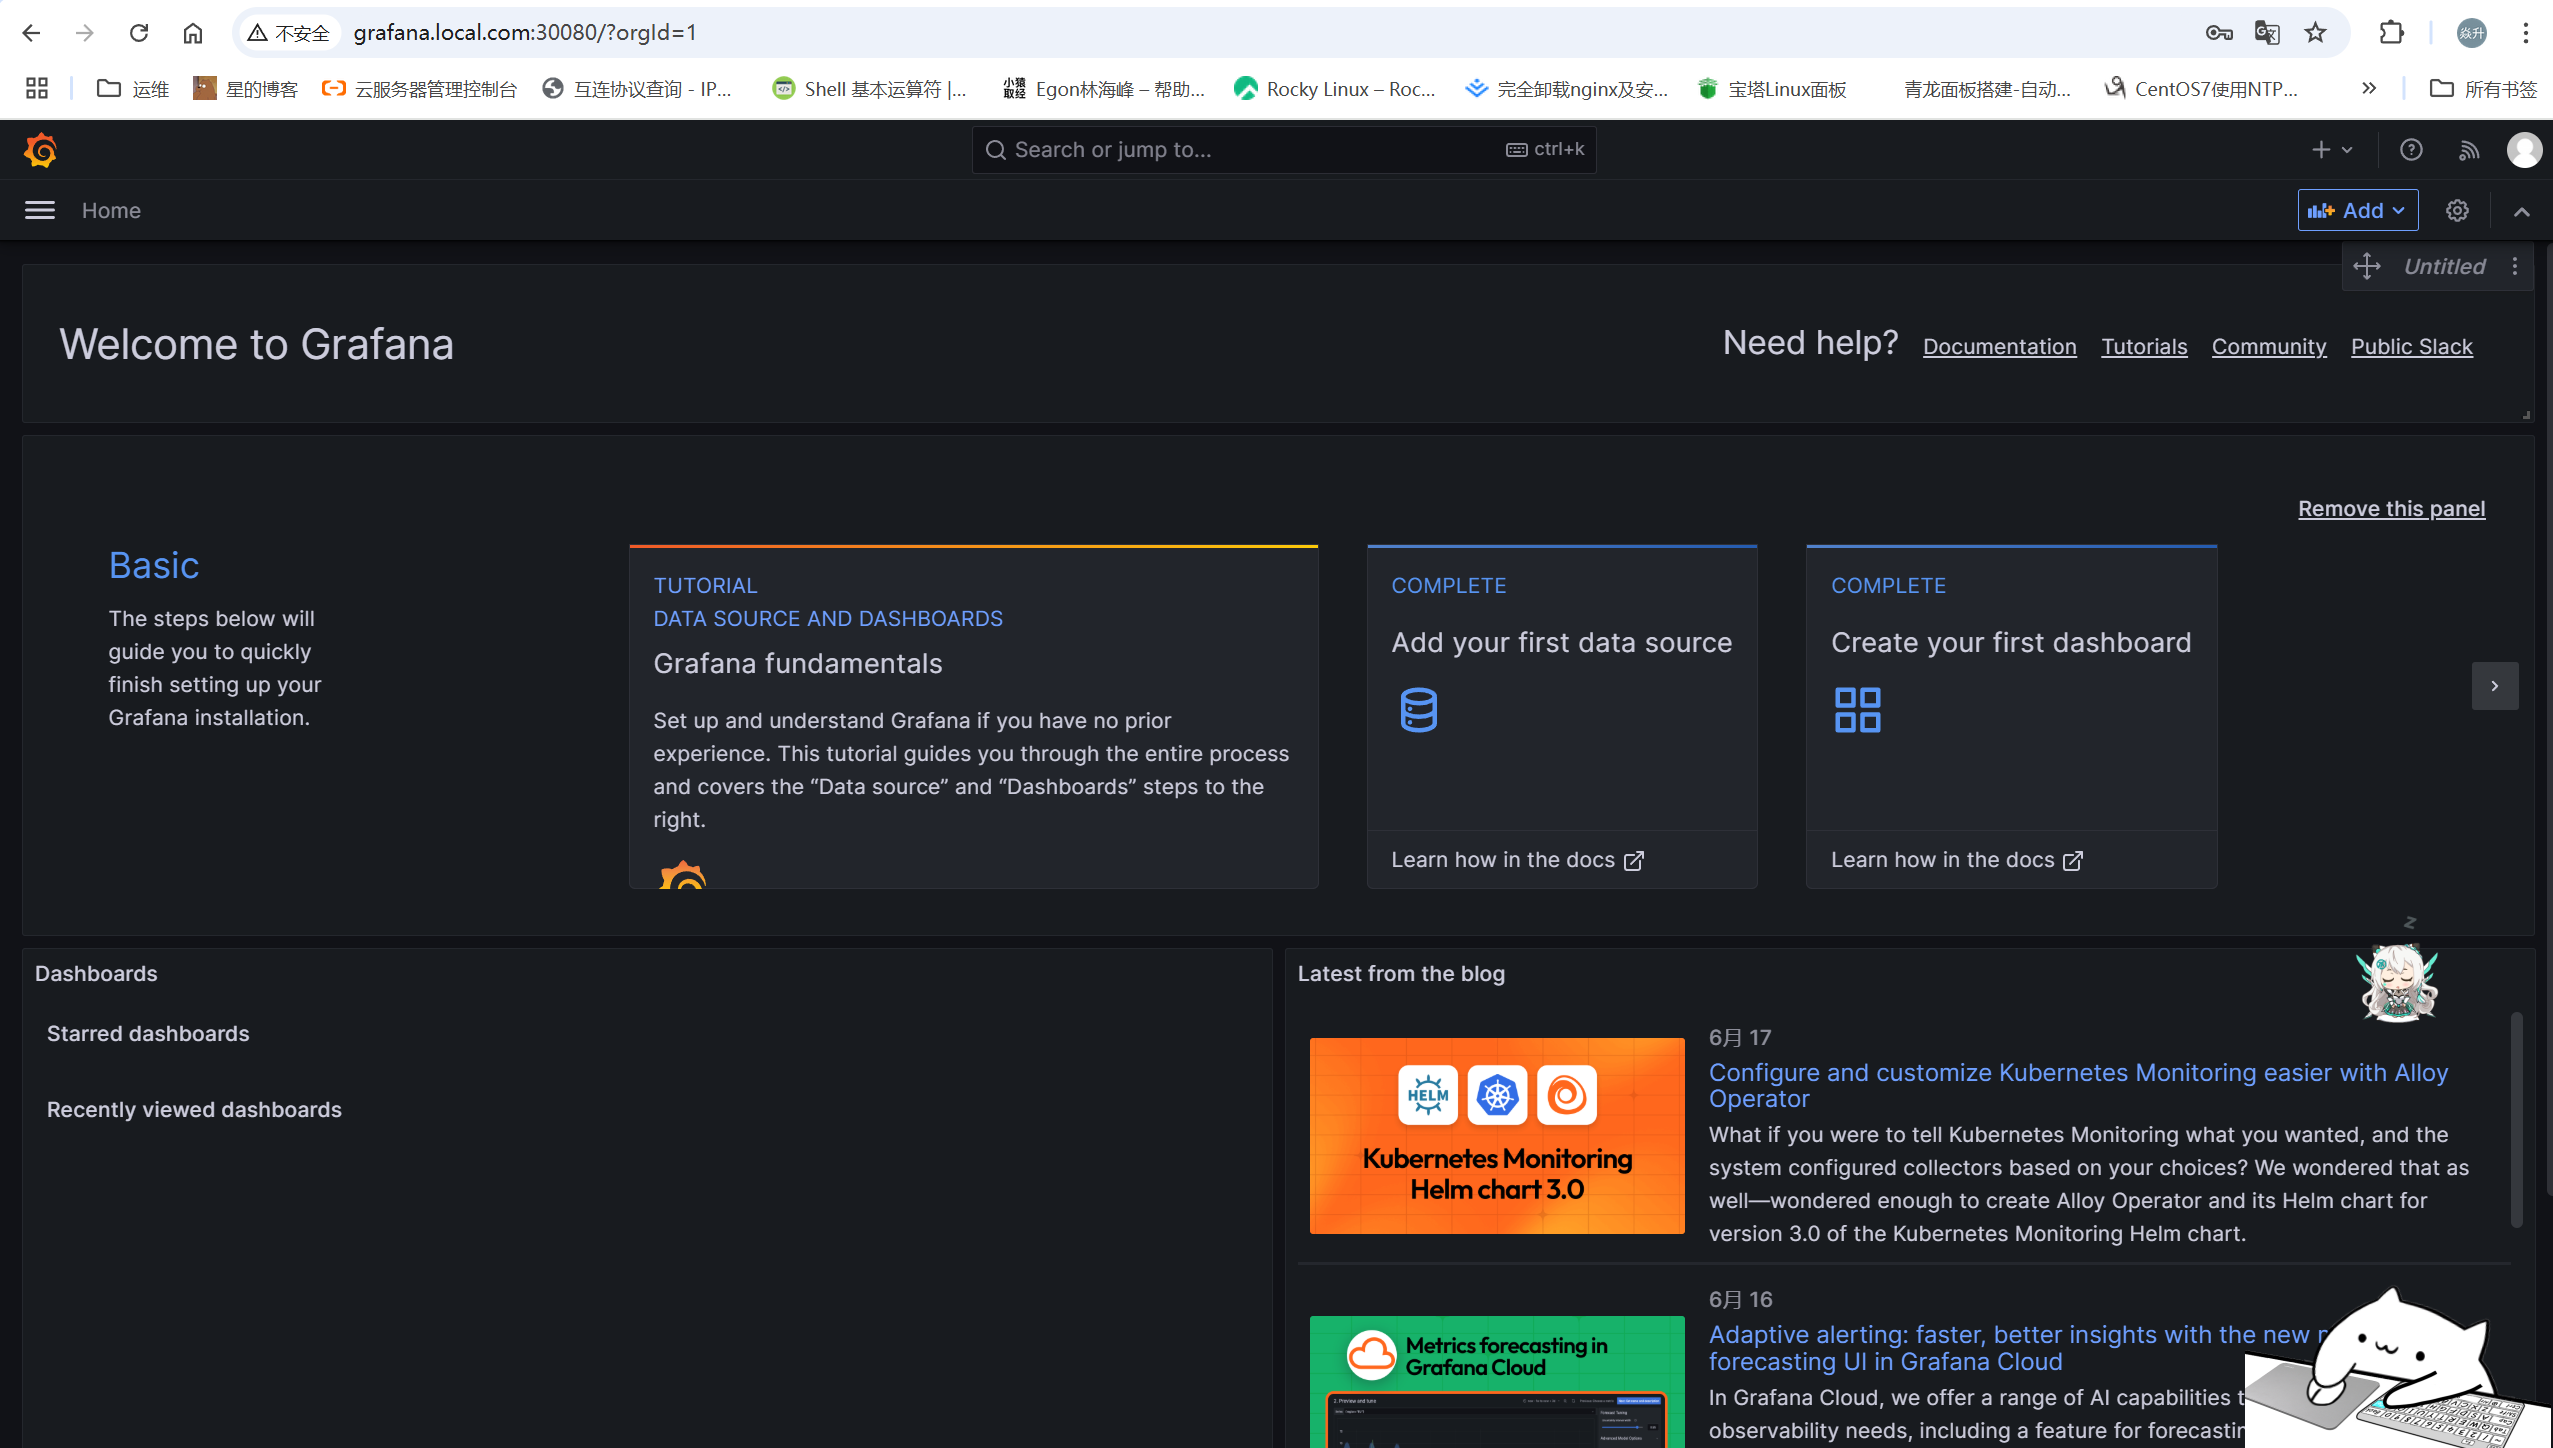Go to next setup steps arrow
2553x1448 pixels.
[x=2494, y=686]
